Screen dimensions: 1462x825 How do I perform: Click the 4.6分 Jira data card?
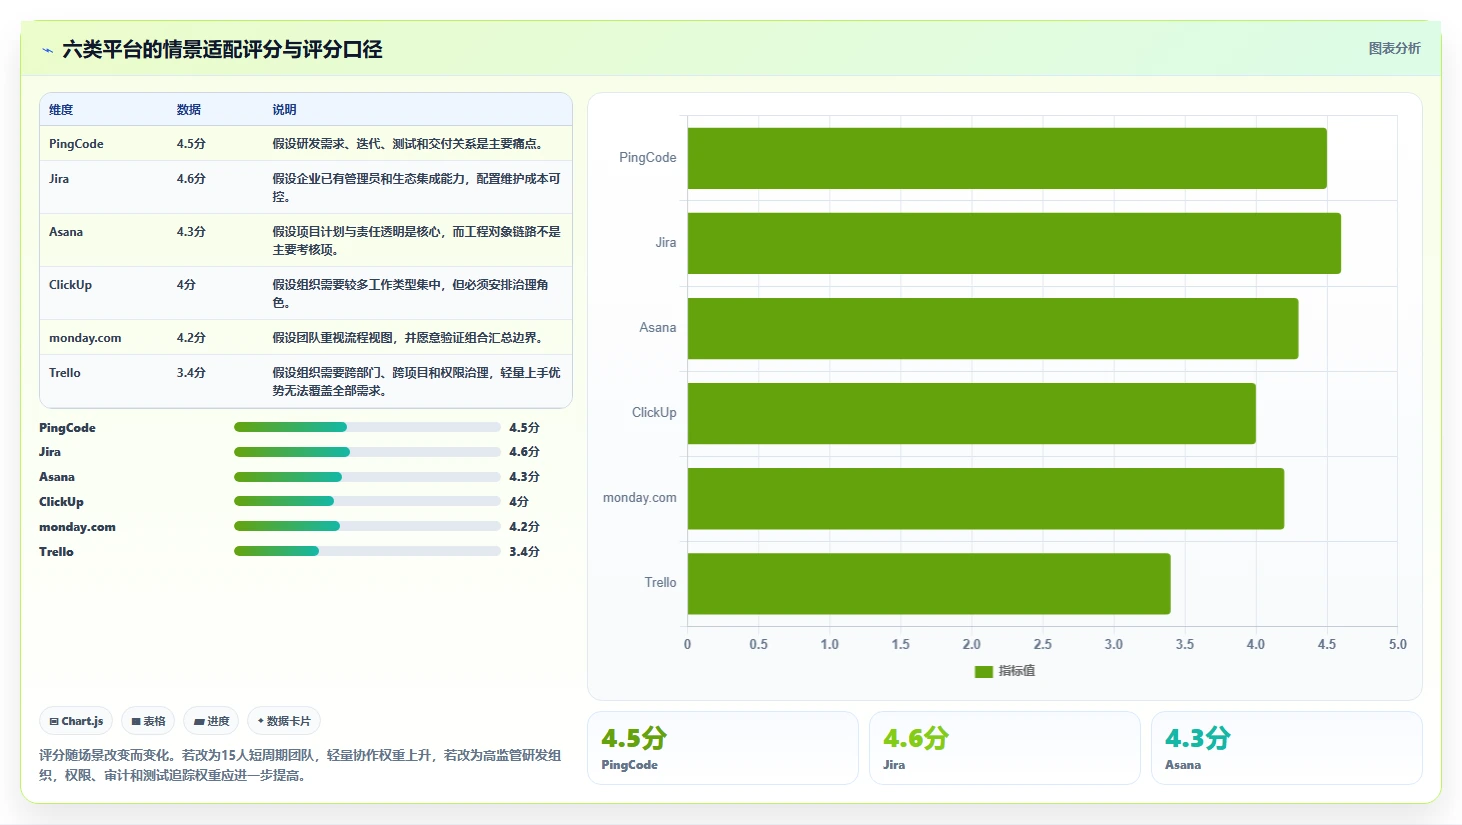coord(1005,748)
